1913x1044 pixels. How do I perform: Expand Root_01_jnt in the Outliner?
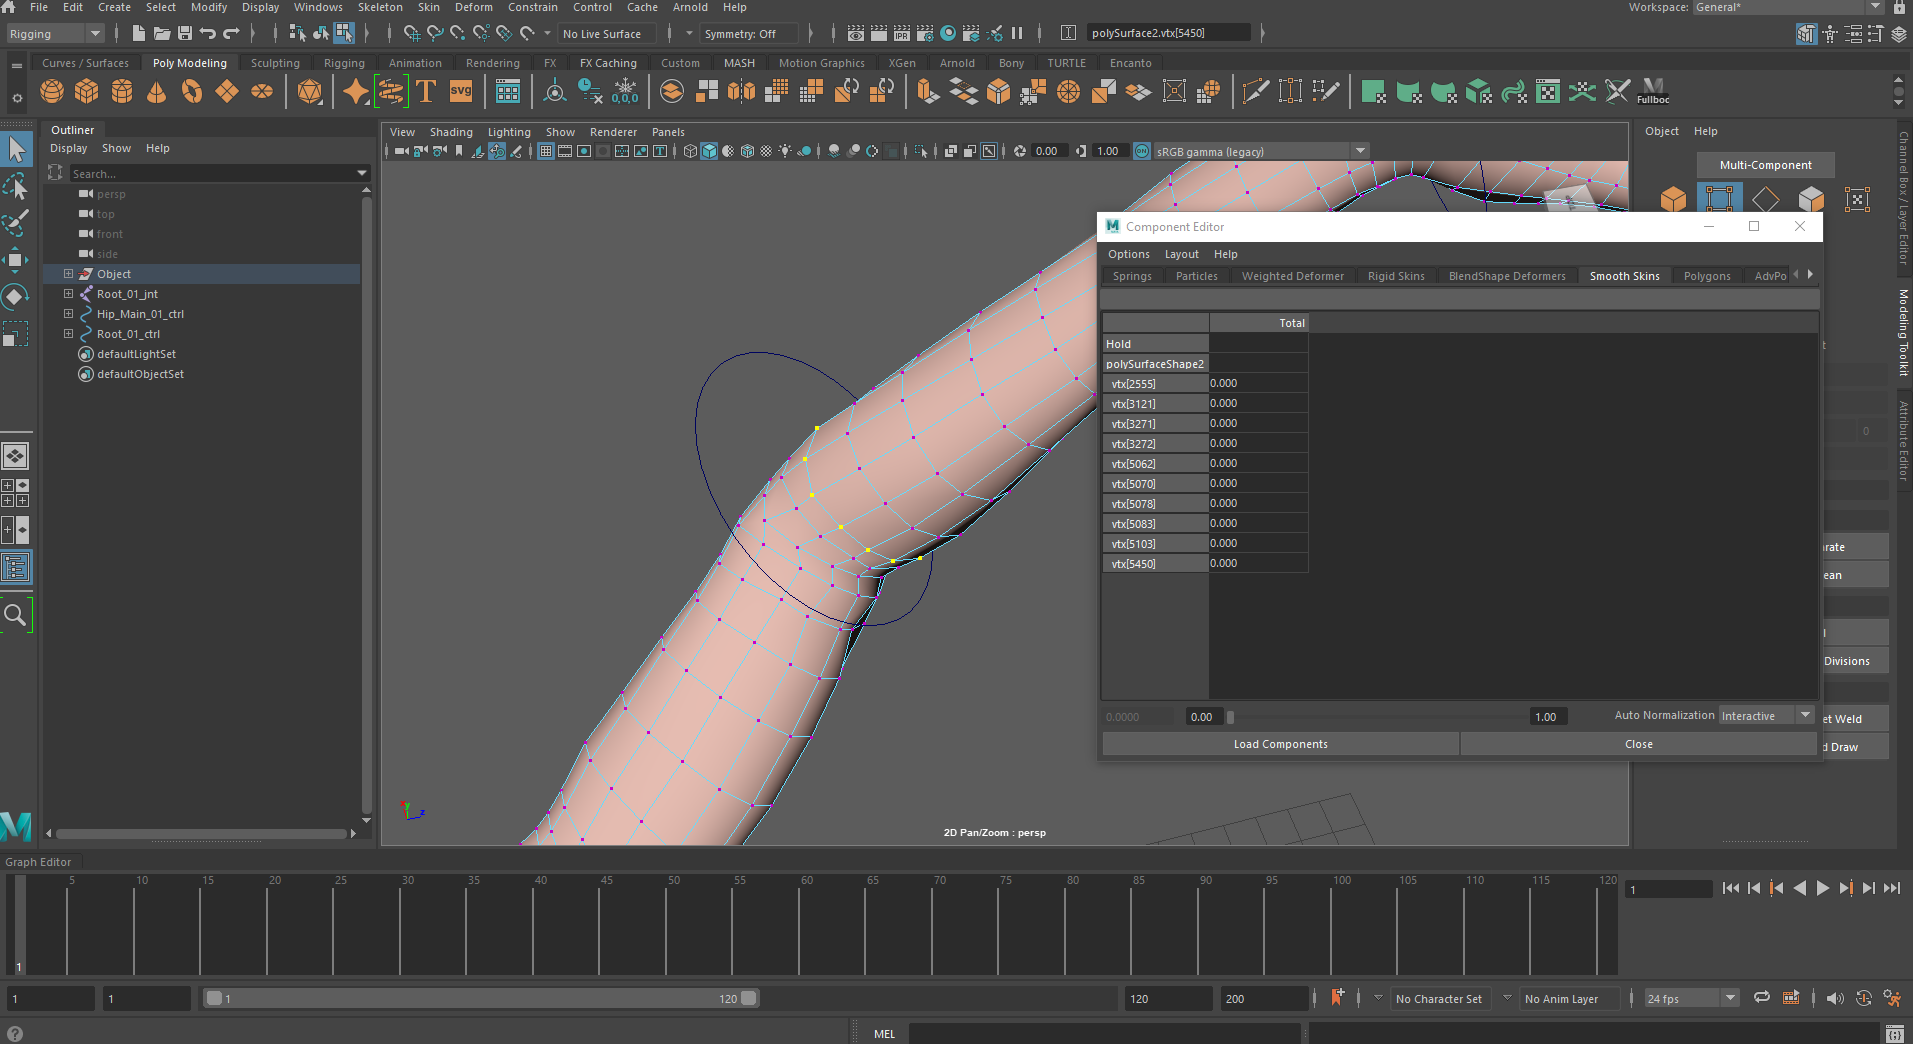(68, 293)
